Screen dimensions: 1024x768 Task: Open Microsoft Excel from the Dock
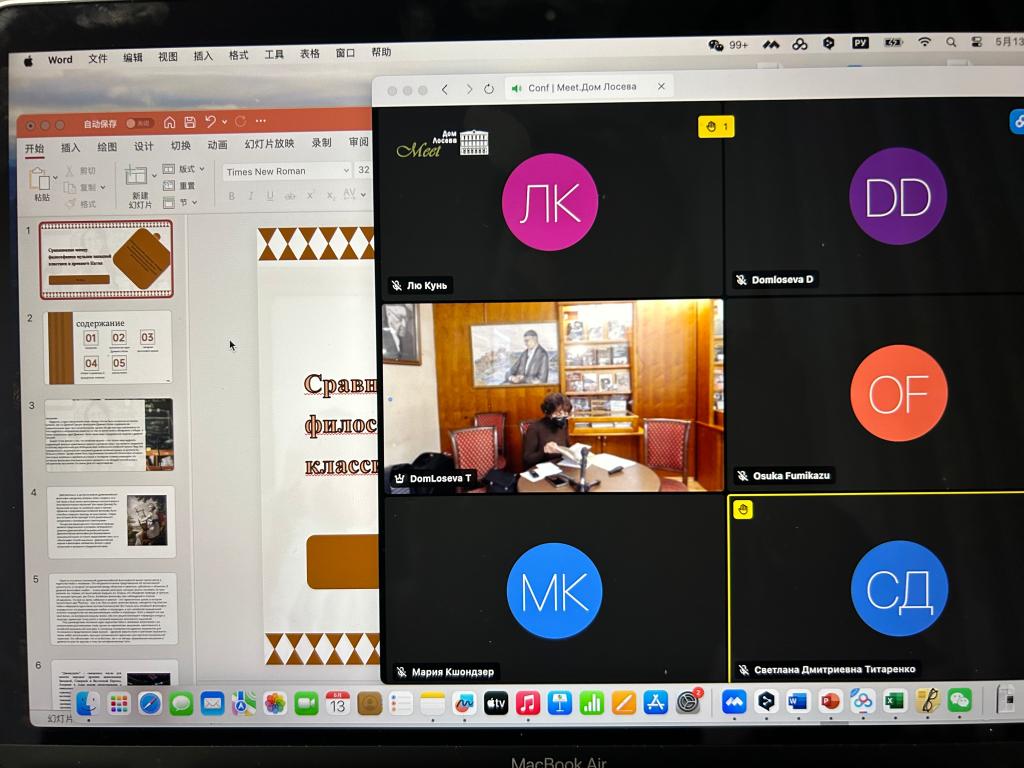pyautogui.click(x=895, y=701)
